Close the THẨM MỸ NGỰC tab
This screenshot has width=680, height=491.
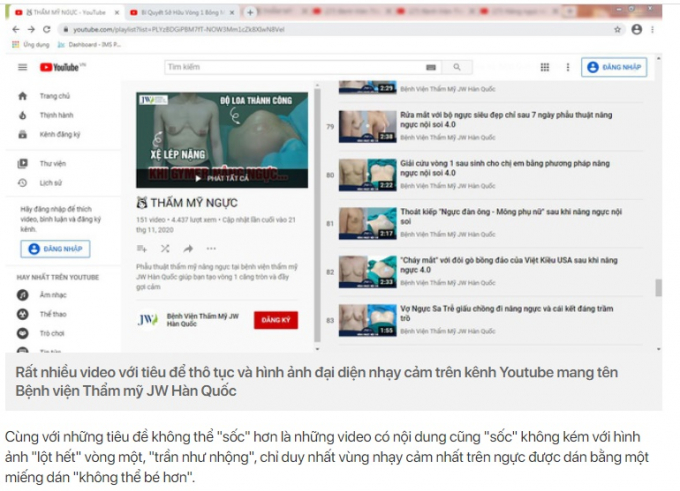[x=117, y=13]
